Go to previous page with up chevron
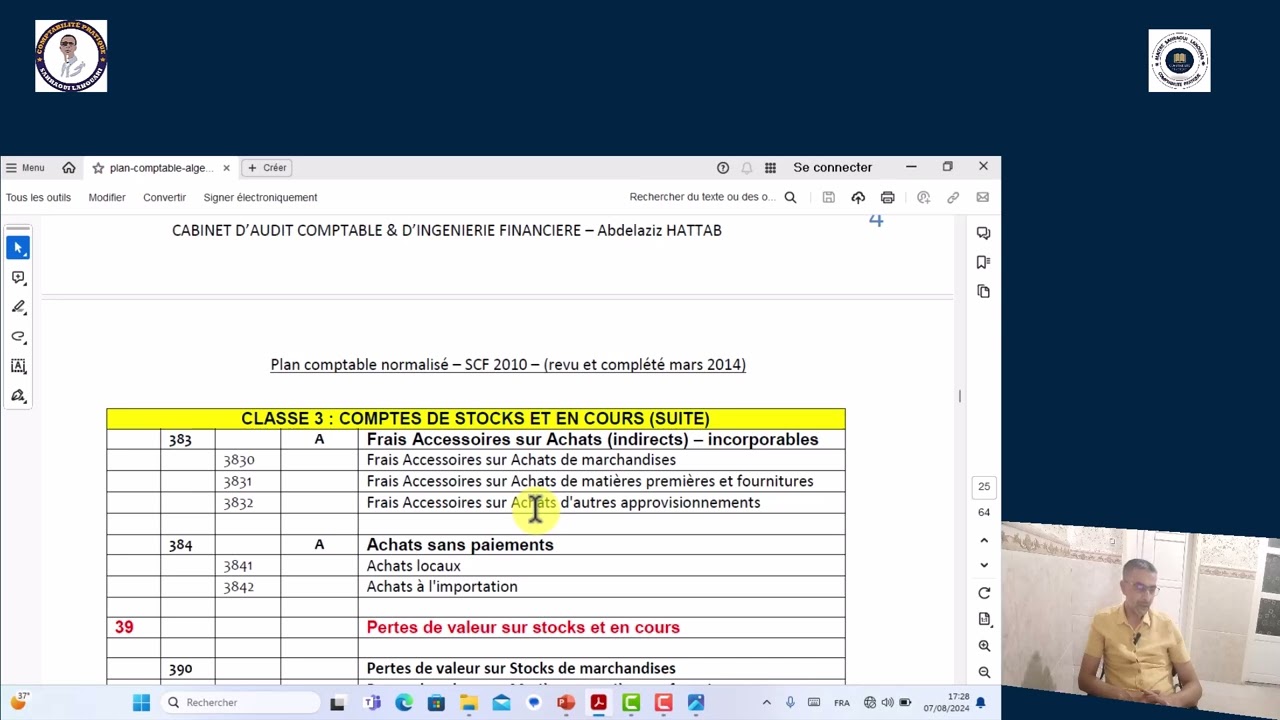Image resolution: width=1280 pixels, height=720 pixels. click(x=984, y=540)
